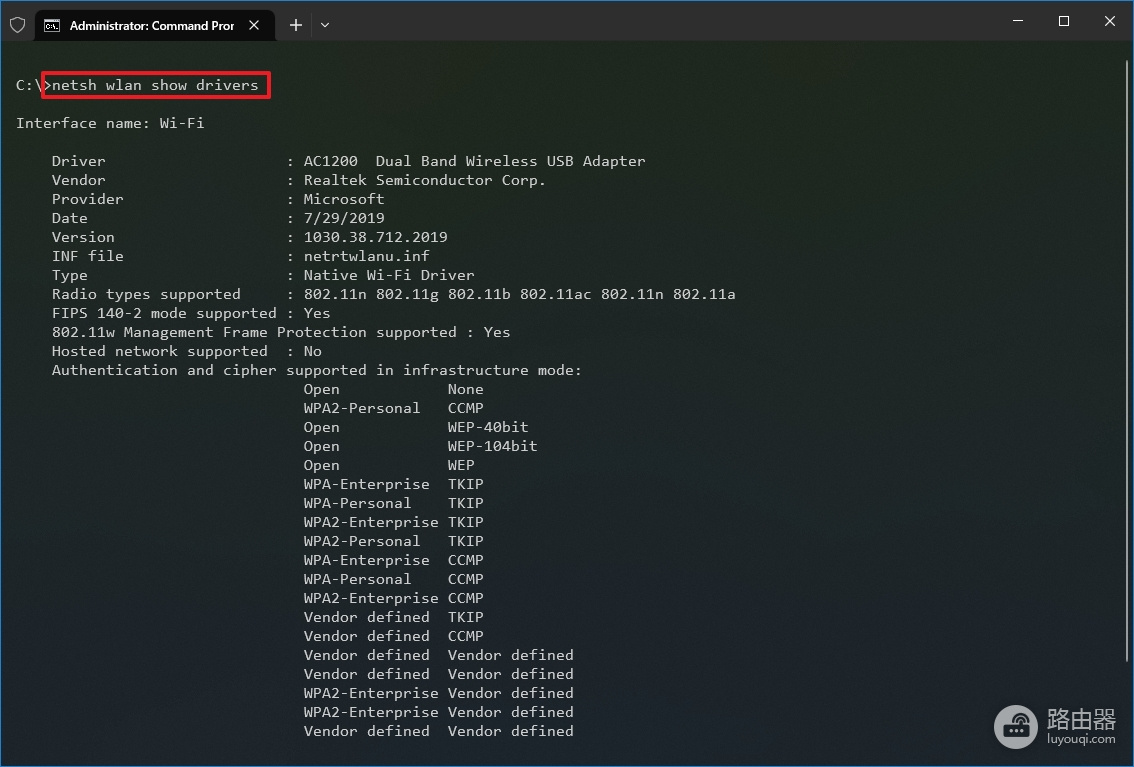This screenshot has height=767, width=1134.
Task: Click the 'WPA-Enterprise' CCMP row
Action: click(x=393, y=560)
